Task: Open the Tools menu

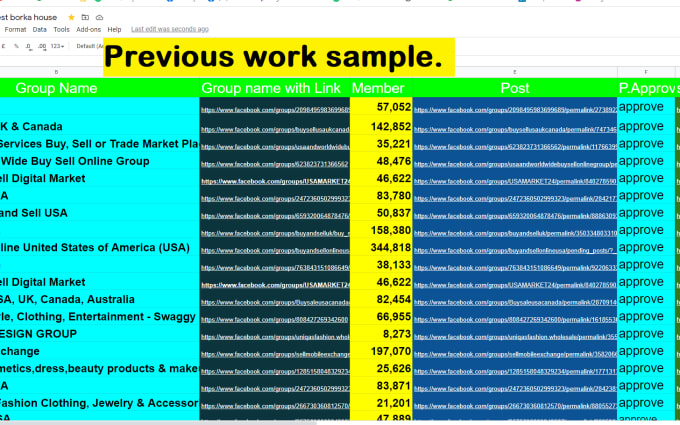Action: click(61, 29)
